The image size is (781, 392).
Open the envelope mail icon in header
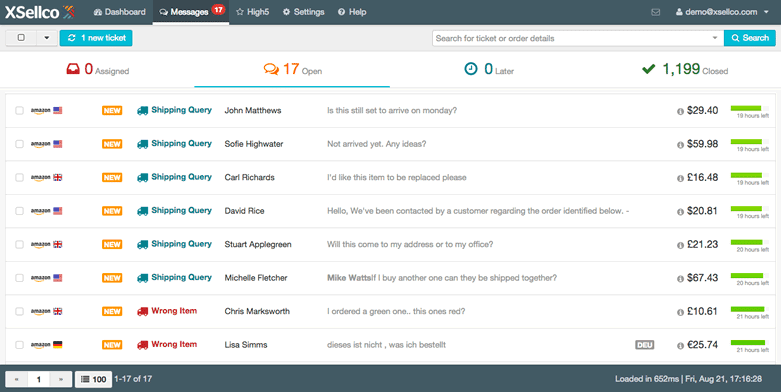tap(656, 12)
